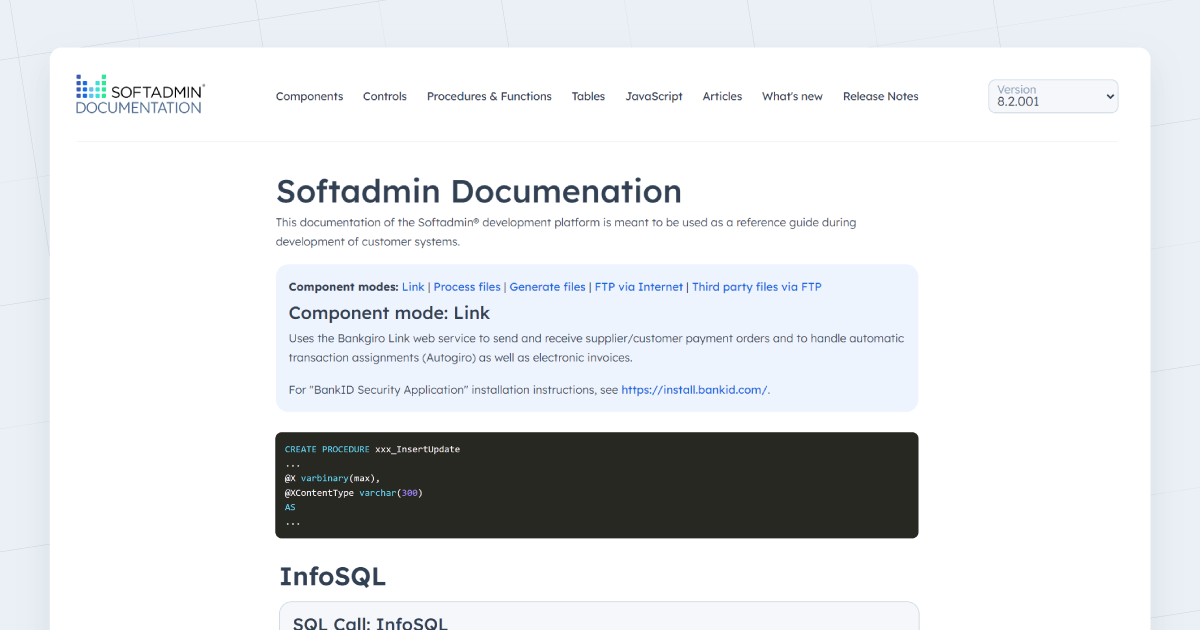Switch to the Tables section

(588, 96)
